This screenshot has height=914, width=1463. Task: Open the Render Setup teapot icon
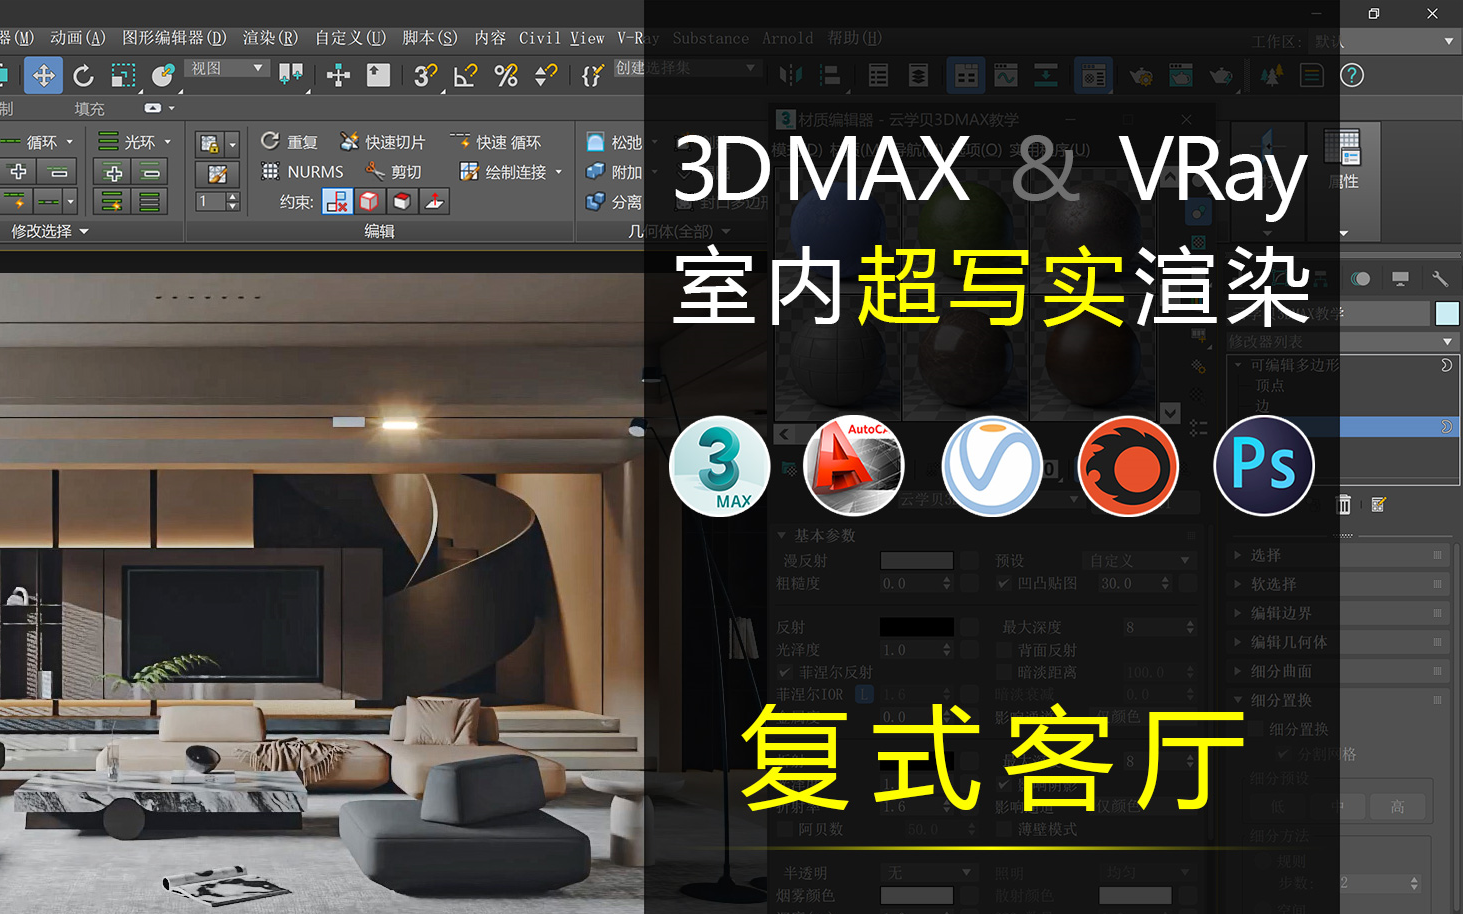1141,75
